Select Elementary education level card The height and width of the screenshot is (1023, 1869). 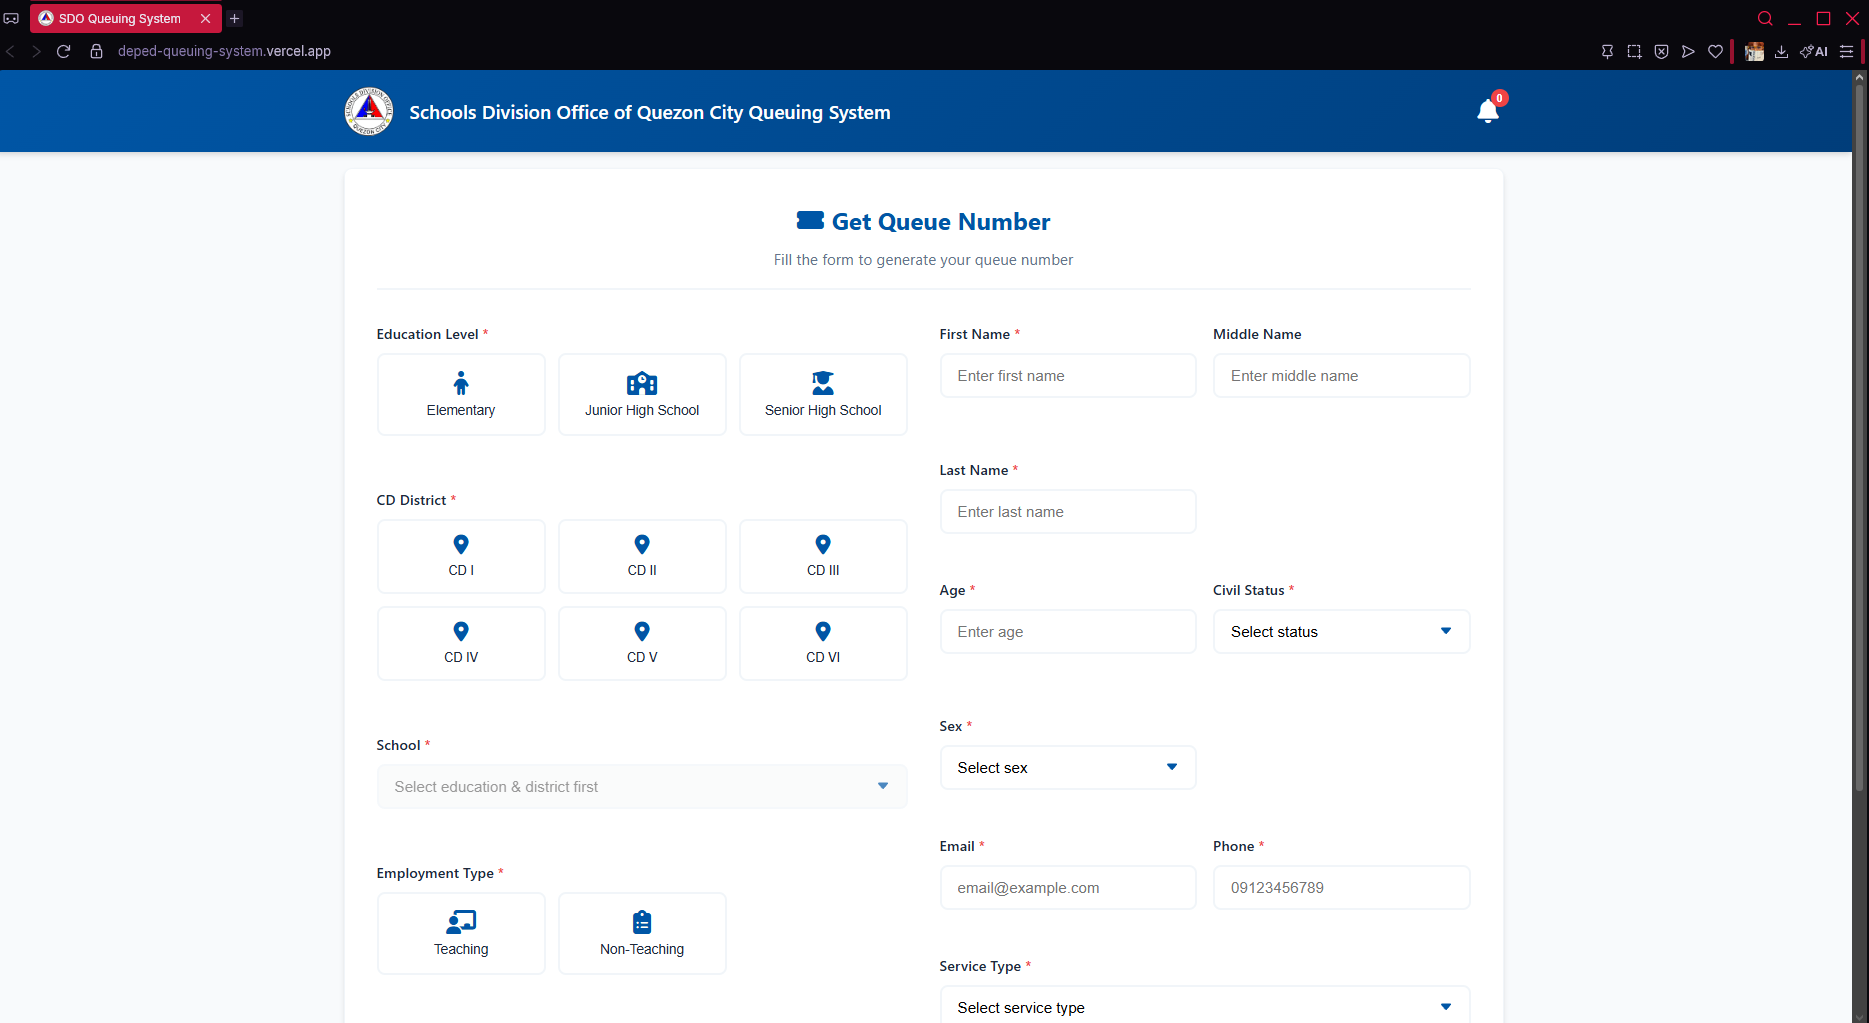[x=461, y=394]
